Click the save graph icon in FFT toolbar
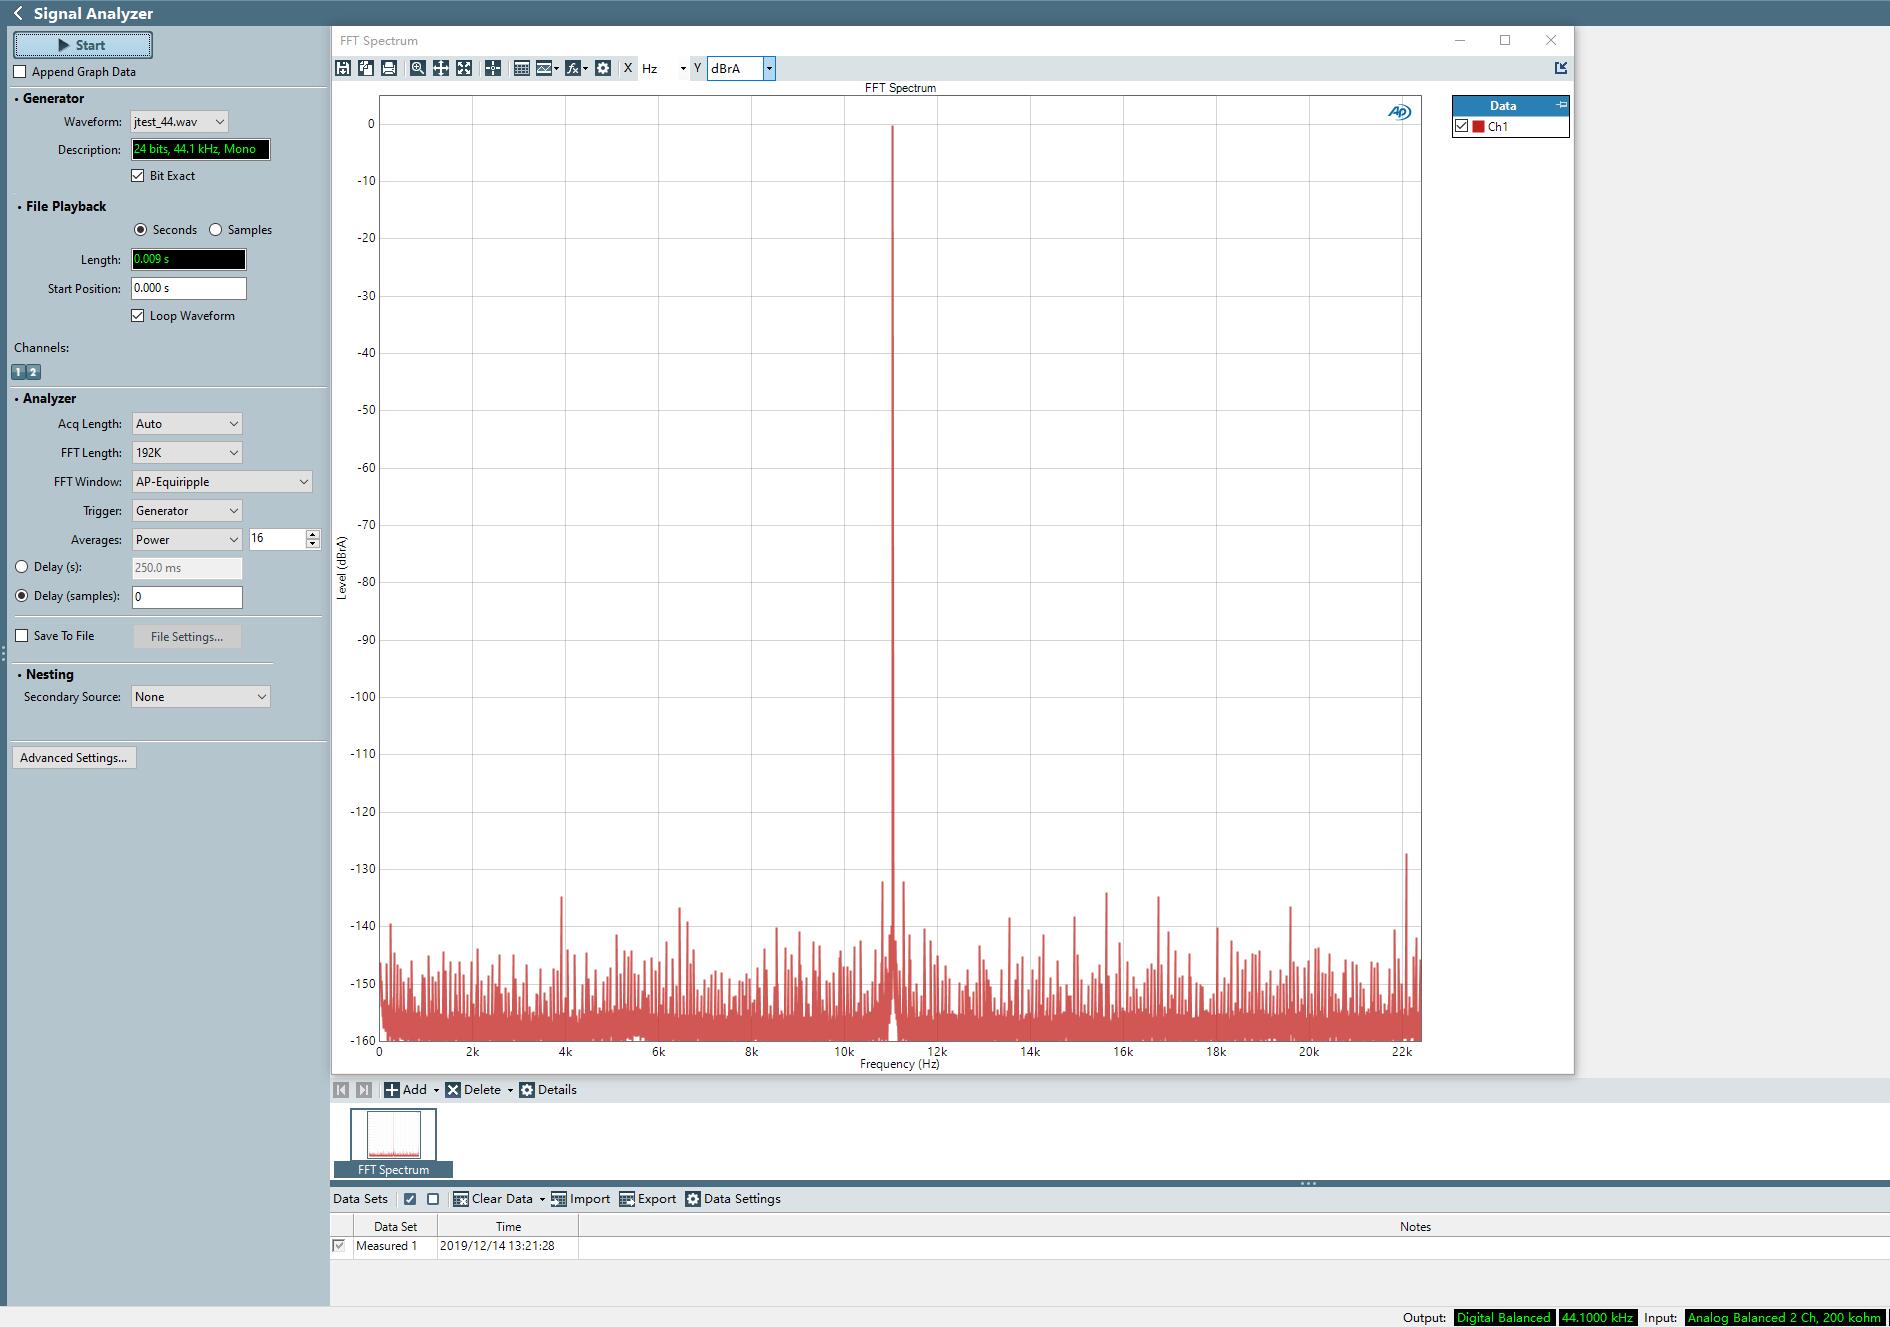This screenshot has width=1890, height=1327. [x=343, y=68]
